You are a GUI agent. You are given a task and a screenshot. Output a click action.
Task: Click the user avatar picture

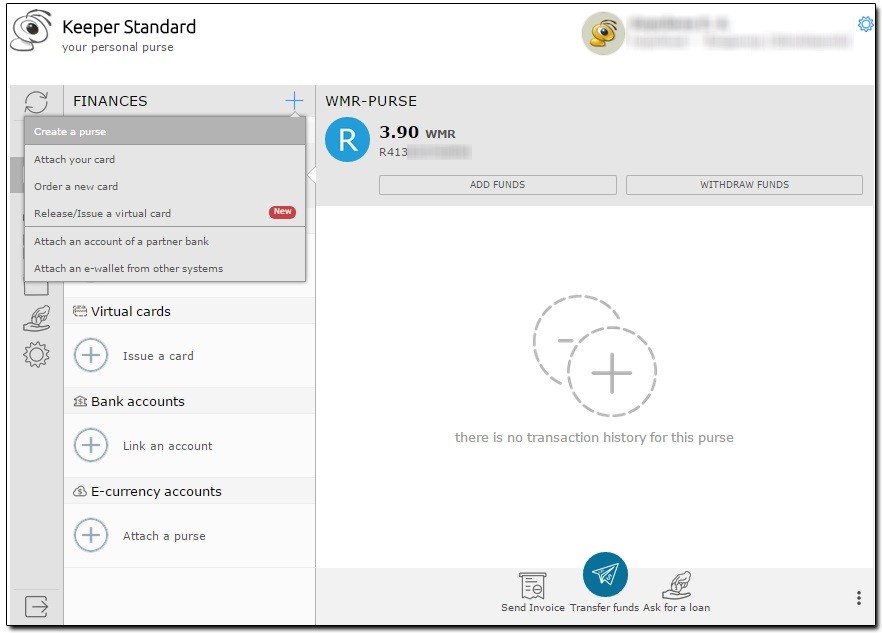point(603,34)
